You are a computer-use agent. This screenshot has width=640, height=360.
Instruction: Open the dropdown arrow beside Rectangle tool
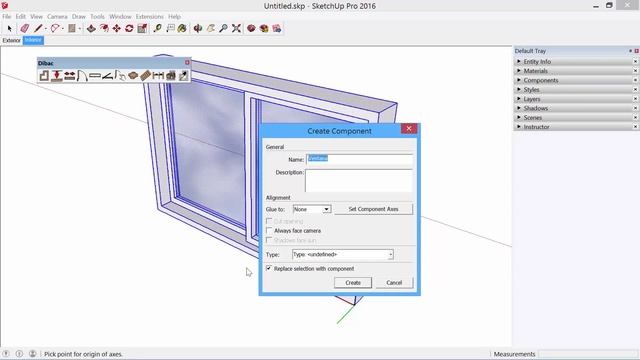(80, 29)
